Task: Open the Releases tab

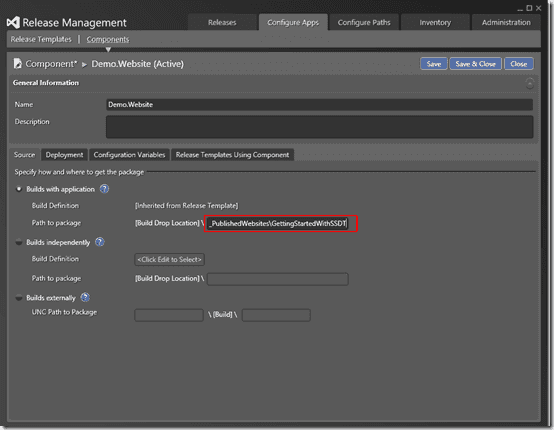Action: pyautogui.click(x=222, y=22)
